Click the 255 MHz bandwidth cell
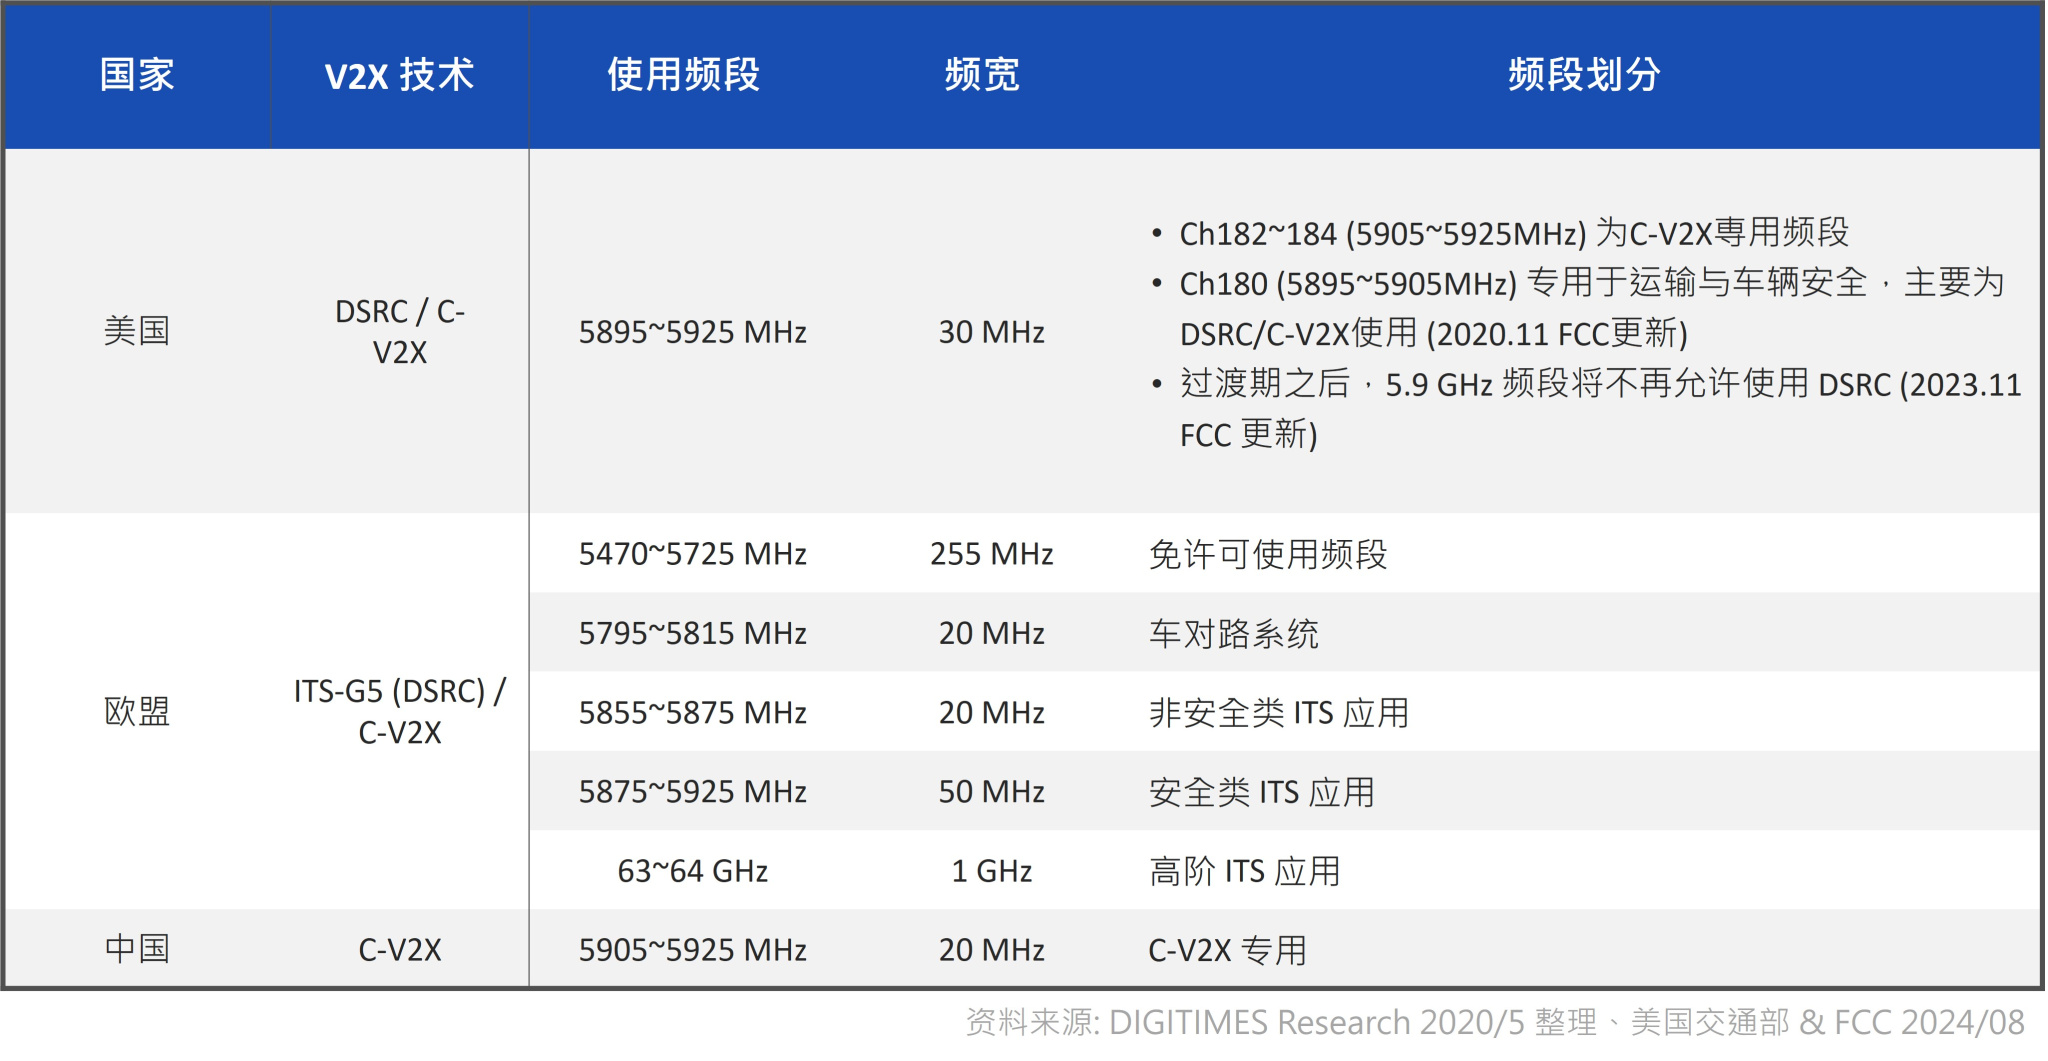This screenshot has width=2048, height=1061. pyautogui.click(x=991, y=554)
